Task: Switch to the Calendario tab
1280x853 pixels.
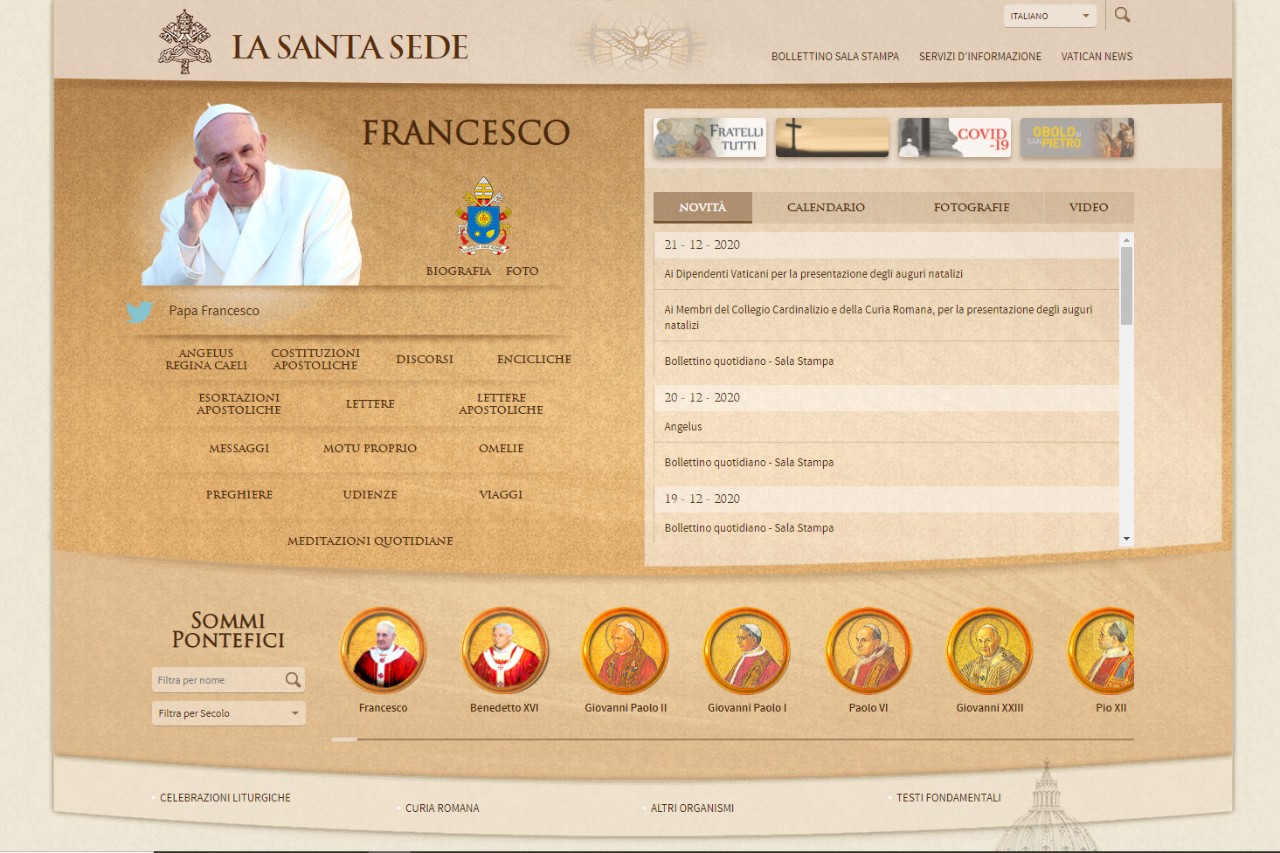Action: [825, 207]
